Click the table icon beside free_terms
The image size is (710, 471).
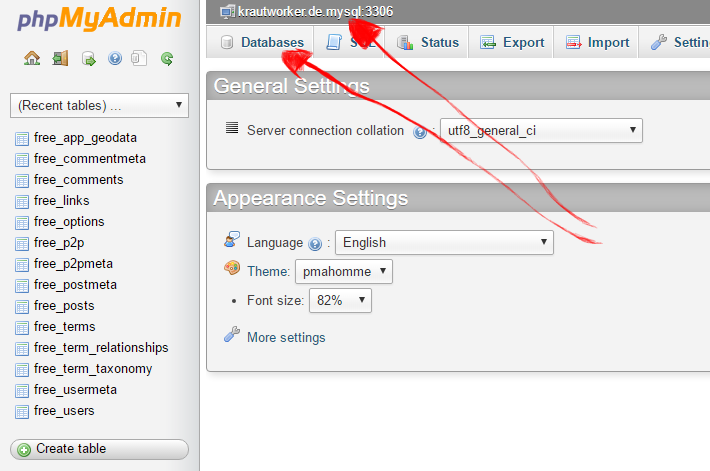point(22,327)
